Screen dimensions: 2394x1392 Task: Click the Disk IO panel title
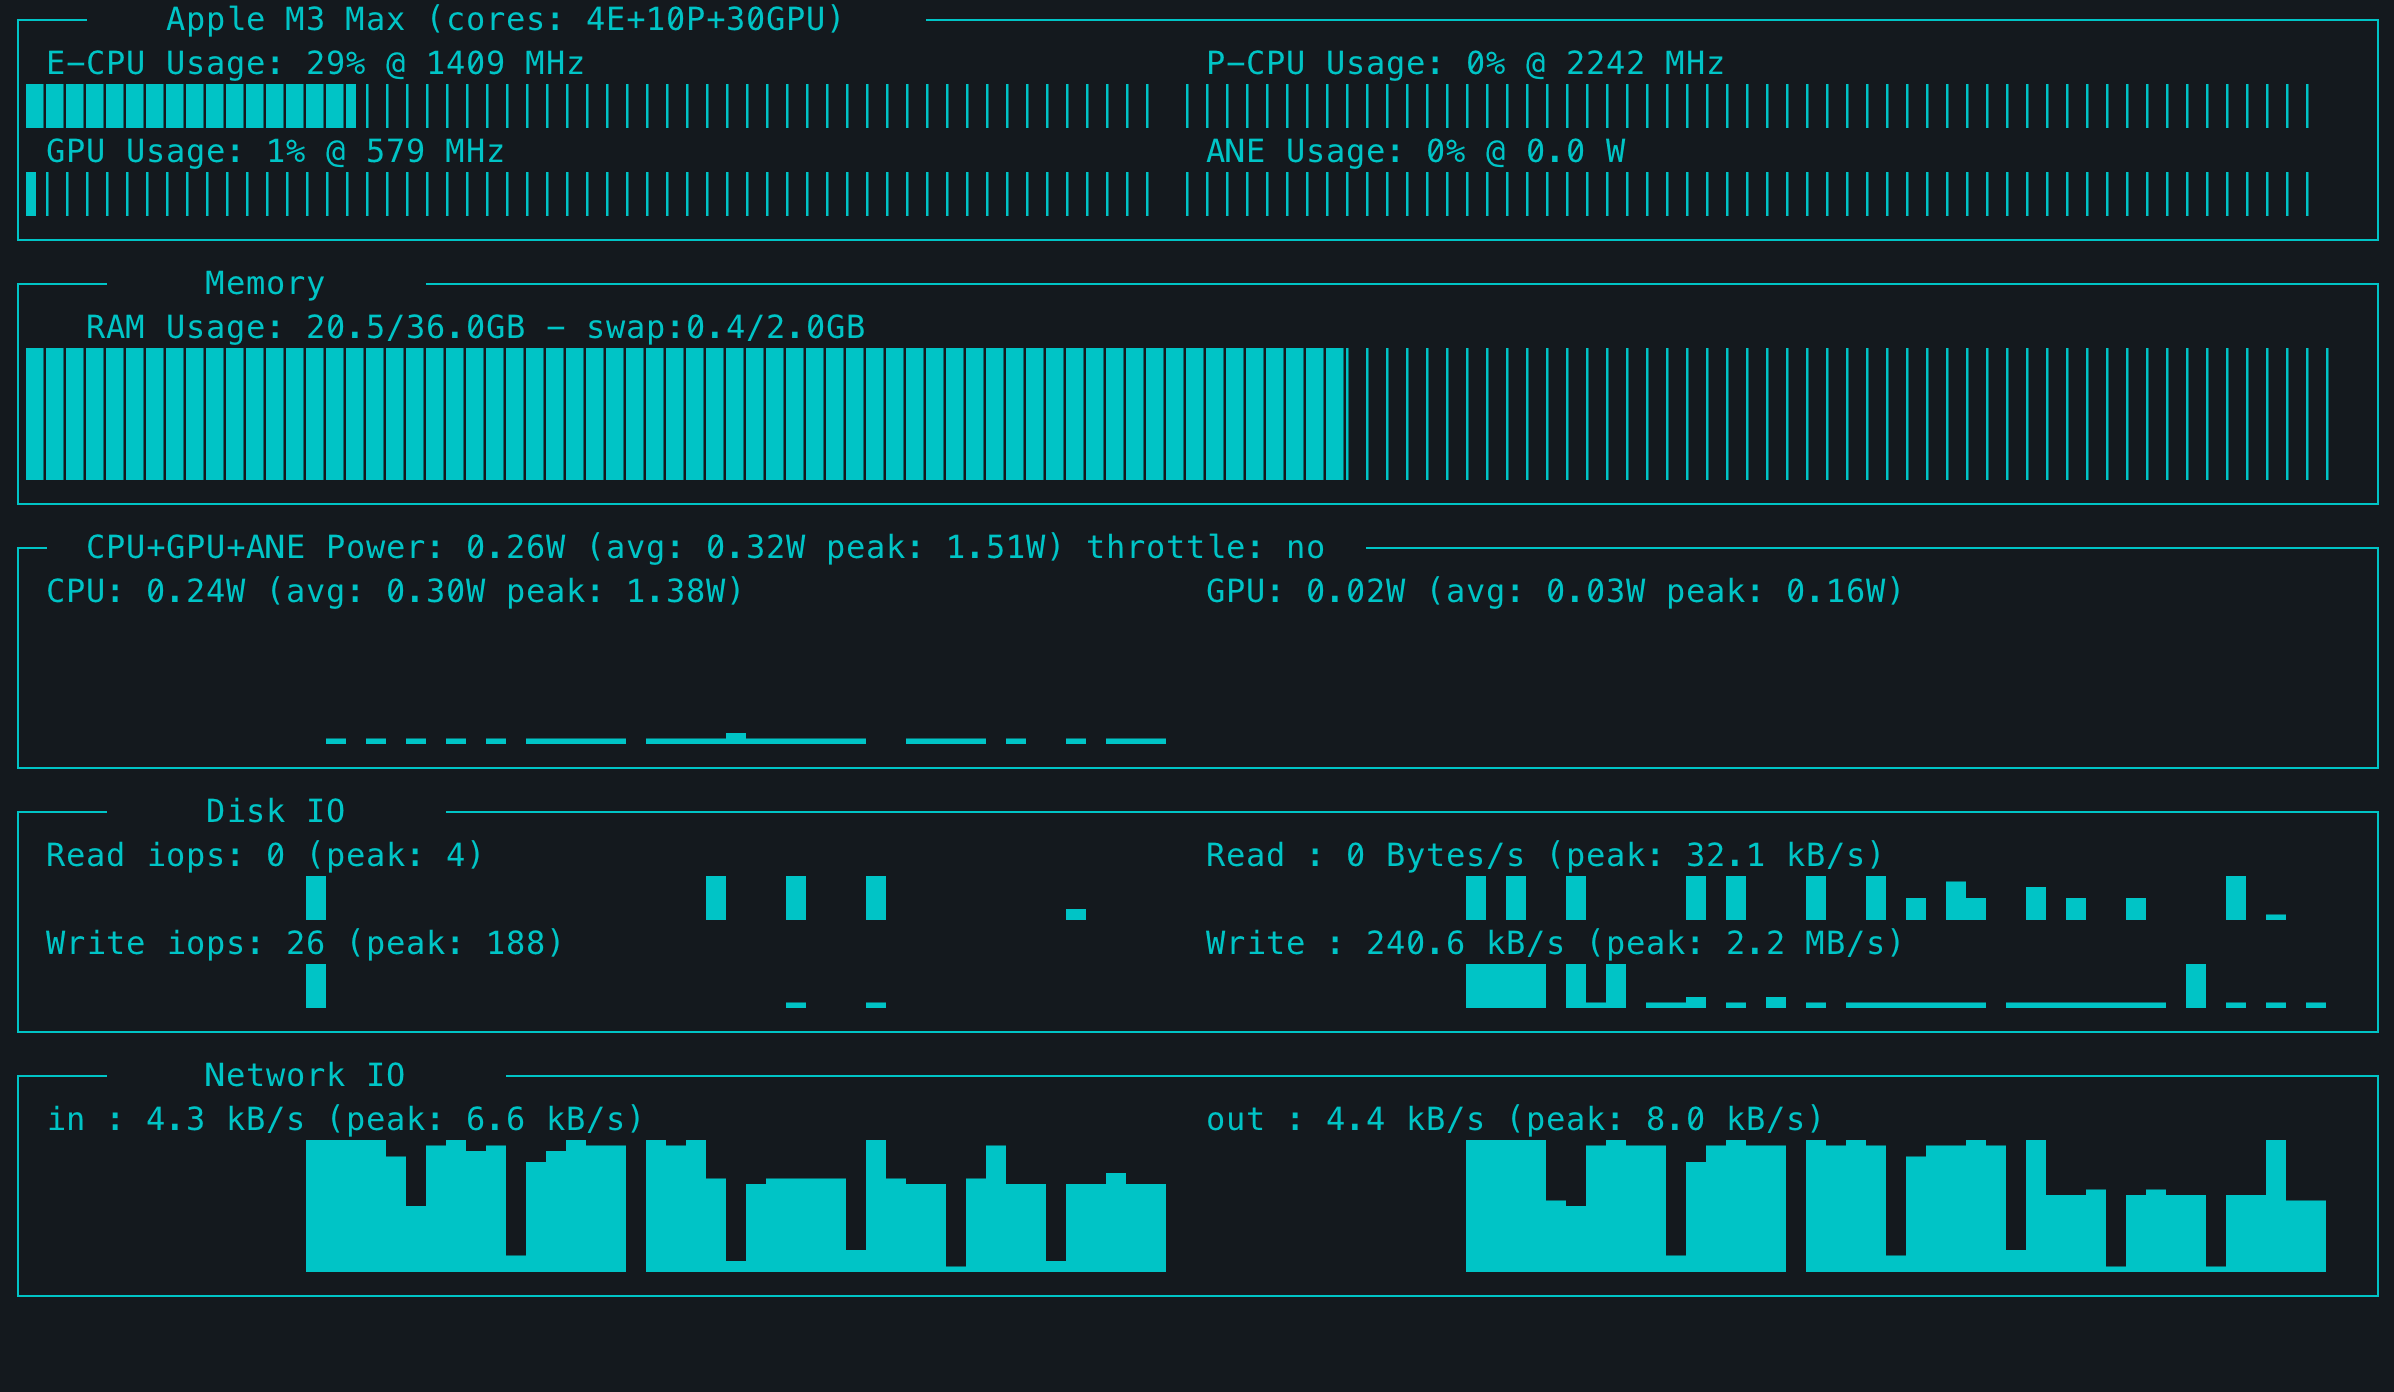275,812
